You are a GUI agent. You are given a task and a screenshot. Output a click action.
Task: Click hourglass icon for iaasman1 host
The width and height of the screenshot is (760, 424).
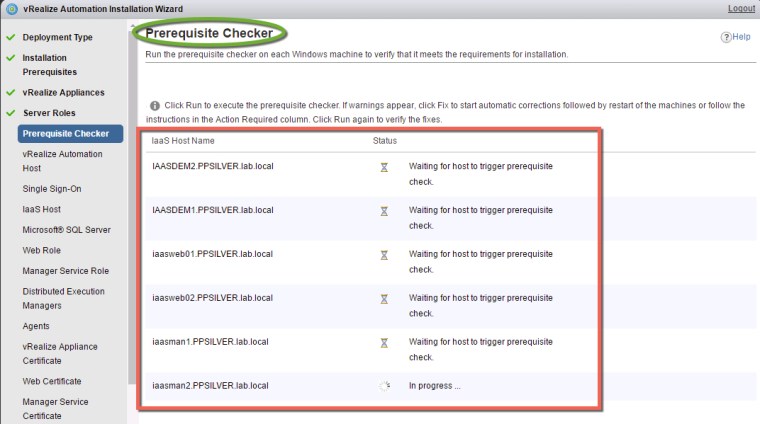pos(384,343)
